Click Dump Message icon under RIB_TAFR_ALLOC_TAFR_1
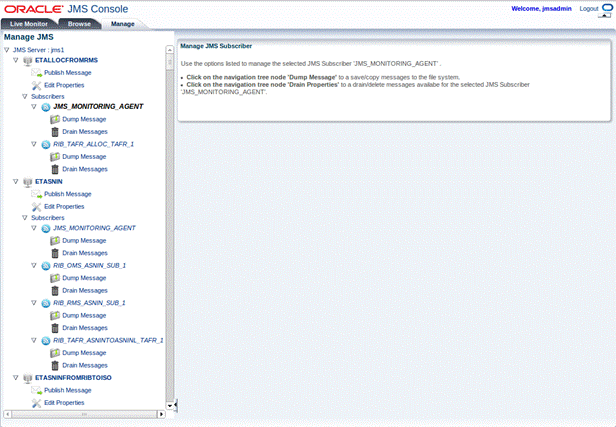616x427 pixels. 55,157
